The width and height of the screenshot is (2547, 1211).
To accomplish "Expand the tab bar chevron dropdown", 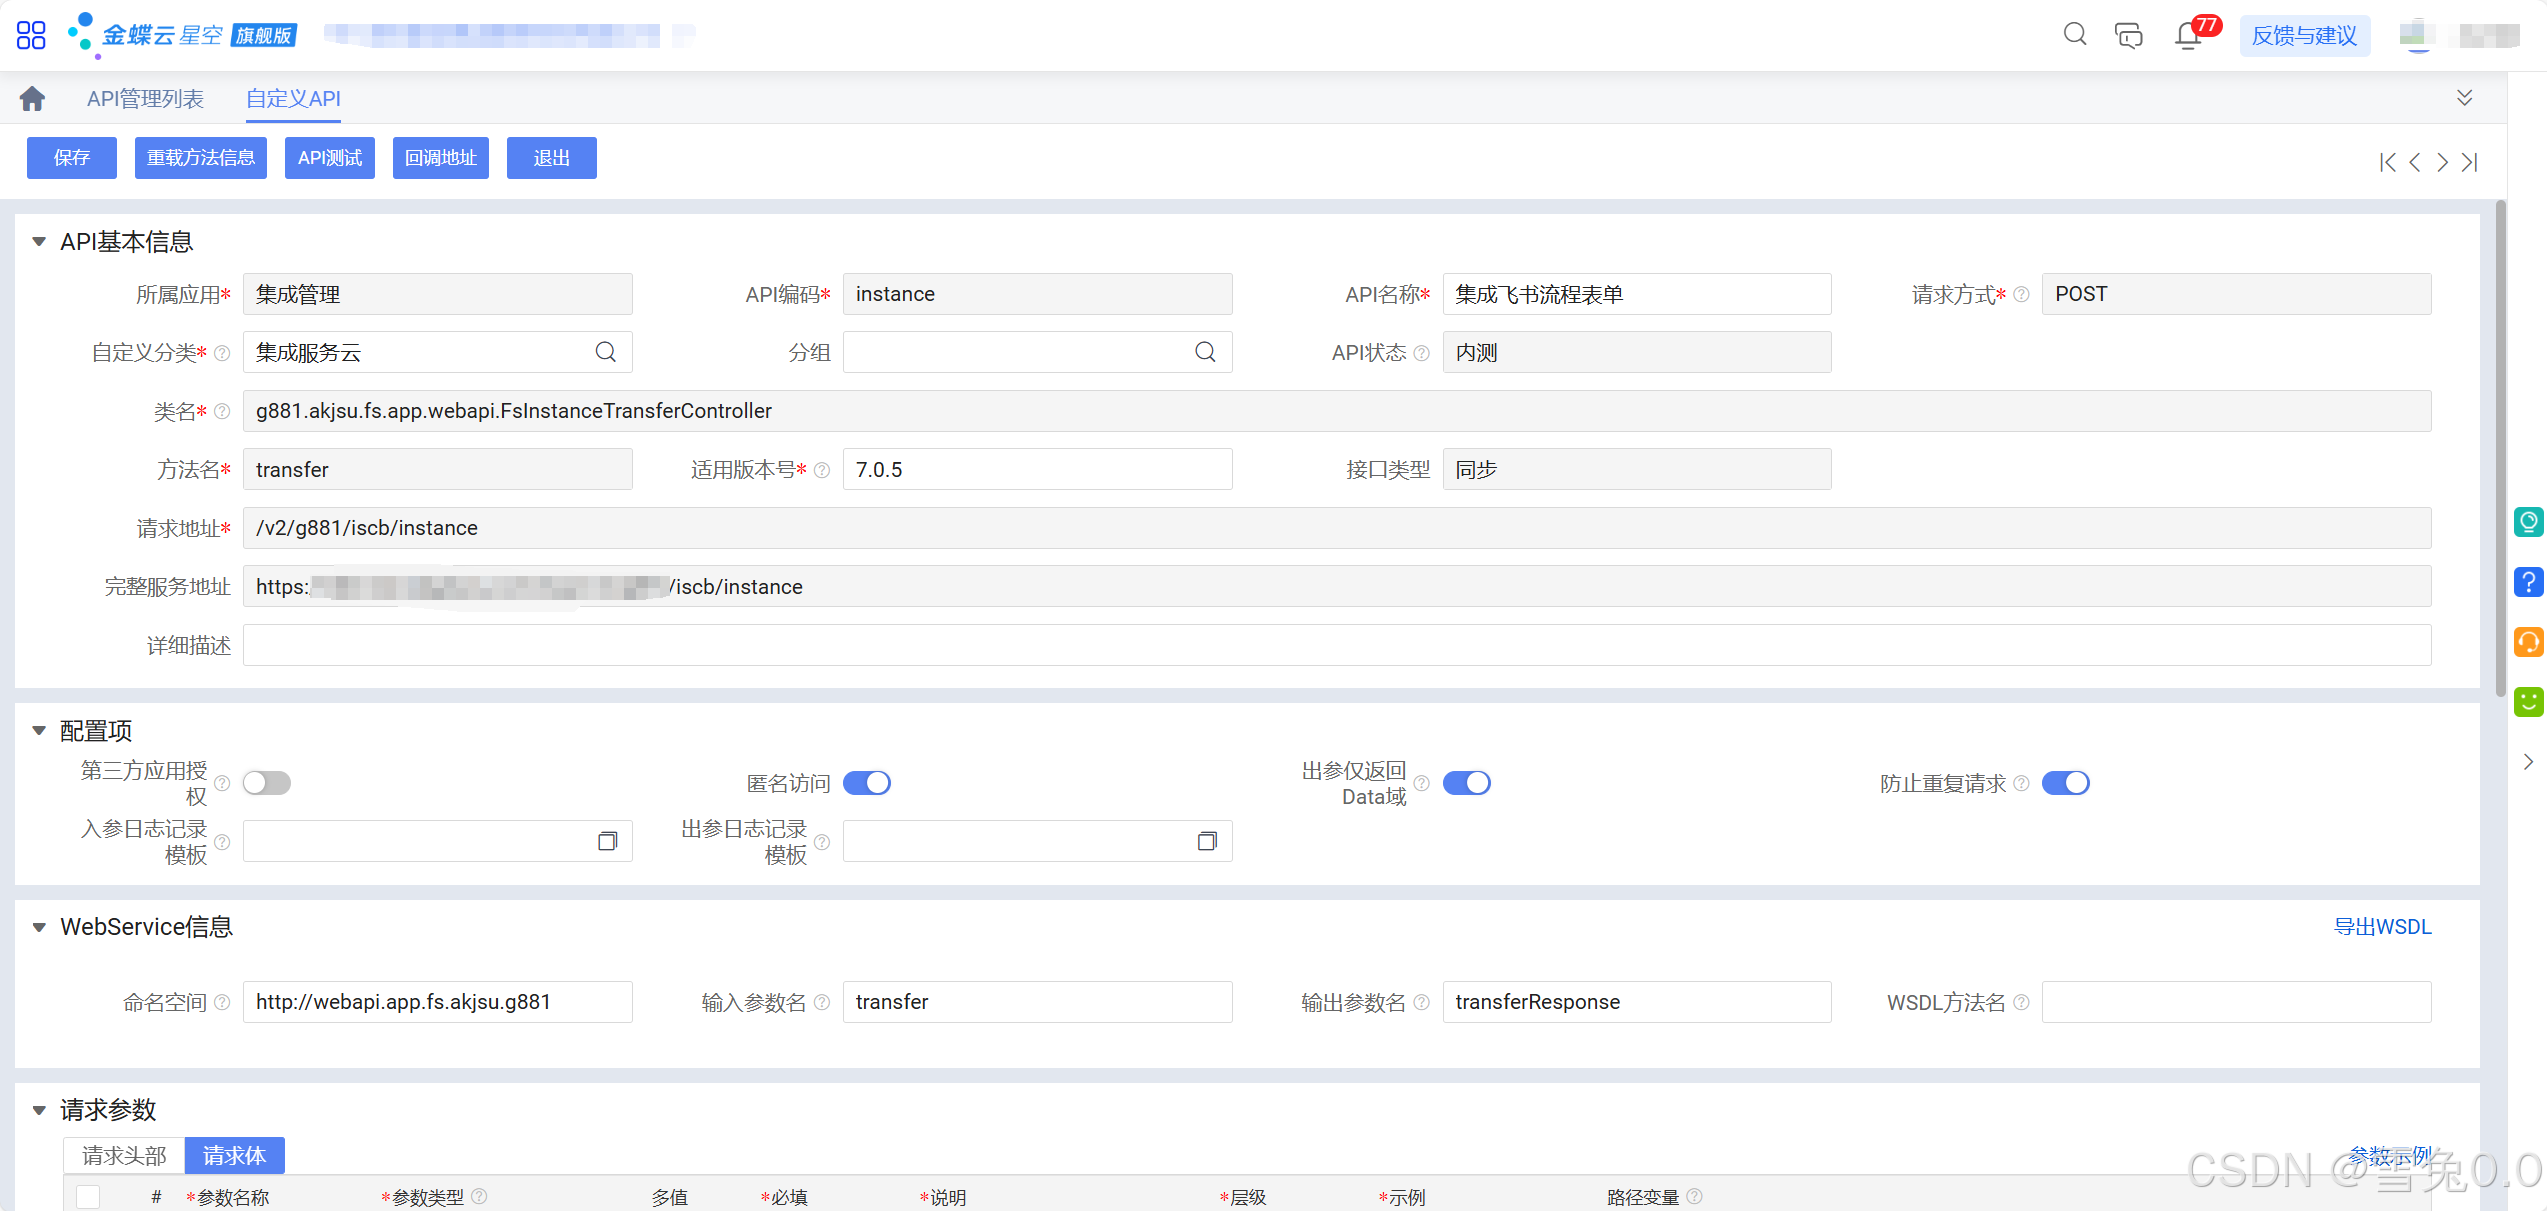I will point(2465,97).
